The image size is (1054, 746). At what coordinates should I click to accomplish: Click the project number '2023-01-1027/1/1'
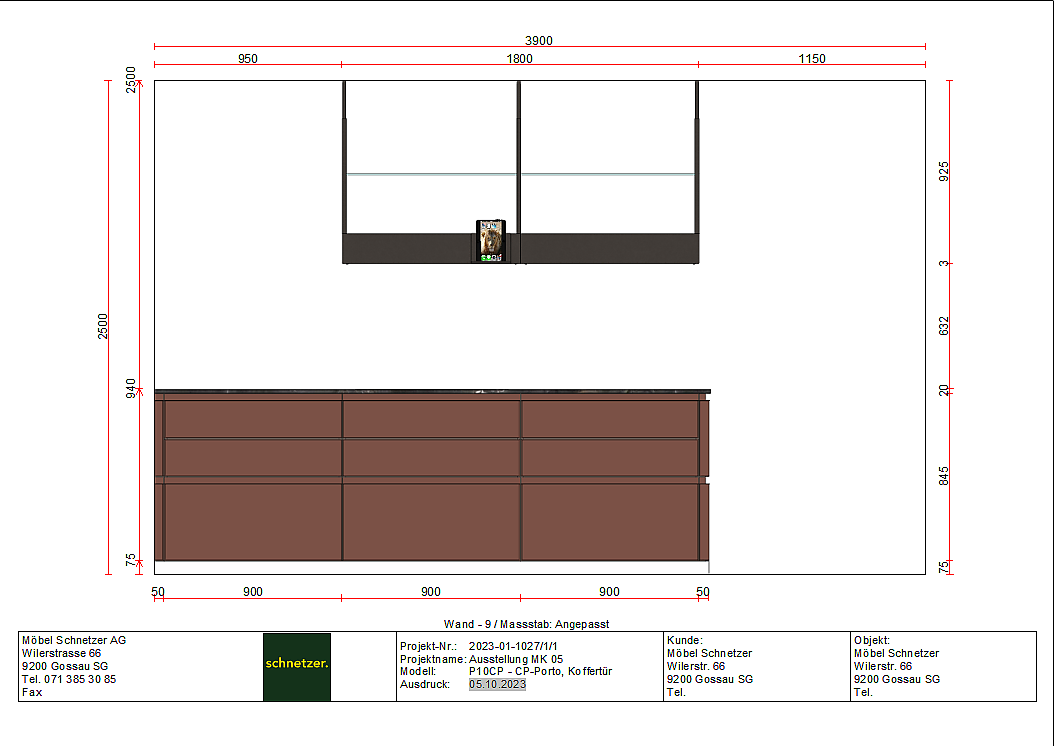click(x=513, y=647)
